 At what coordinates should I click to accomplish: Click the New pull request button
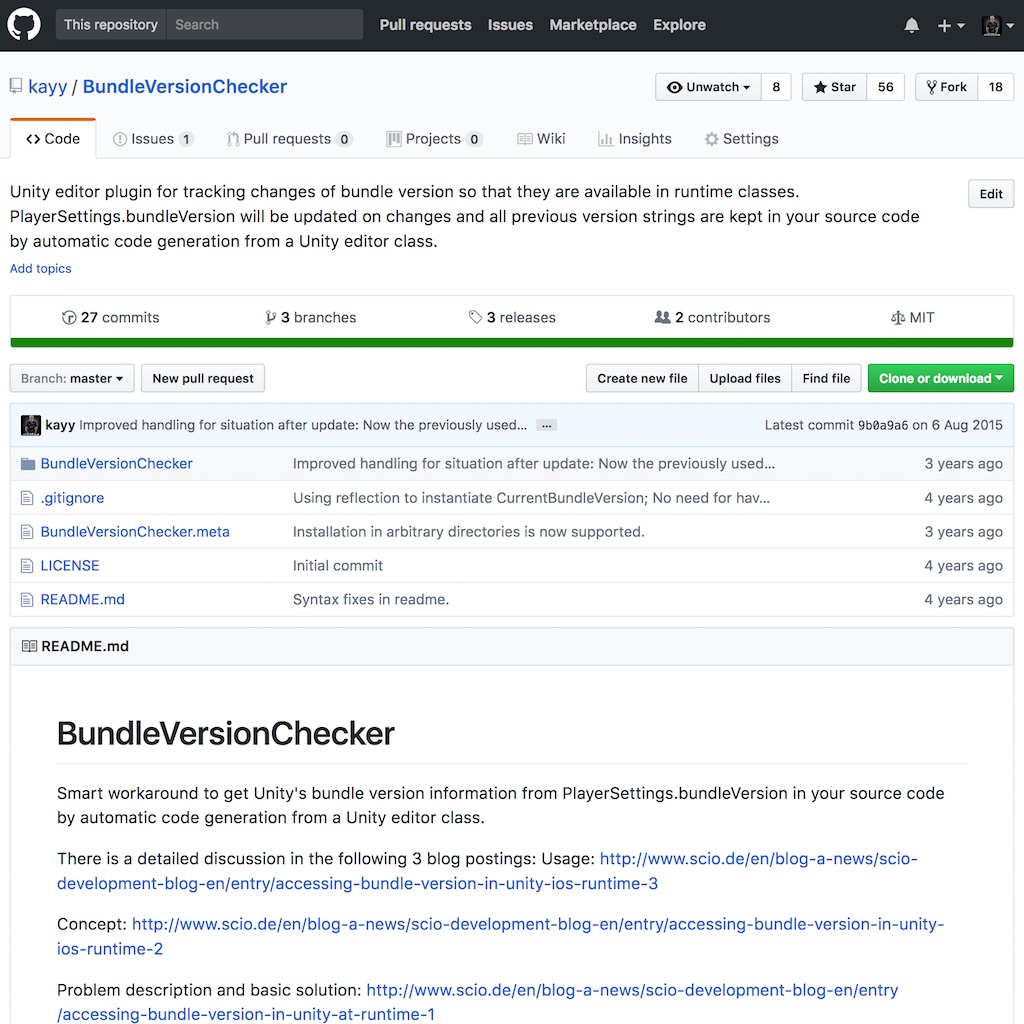(x=202, y=378)
